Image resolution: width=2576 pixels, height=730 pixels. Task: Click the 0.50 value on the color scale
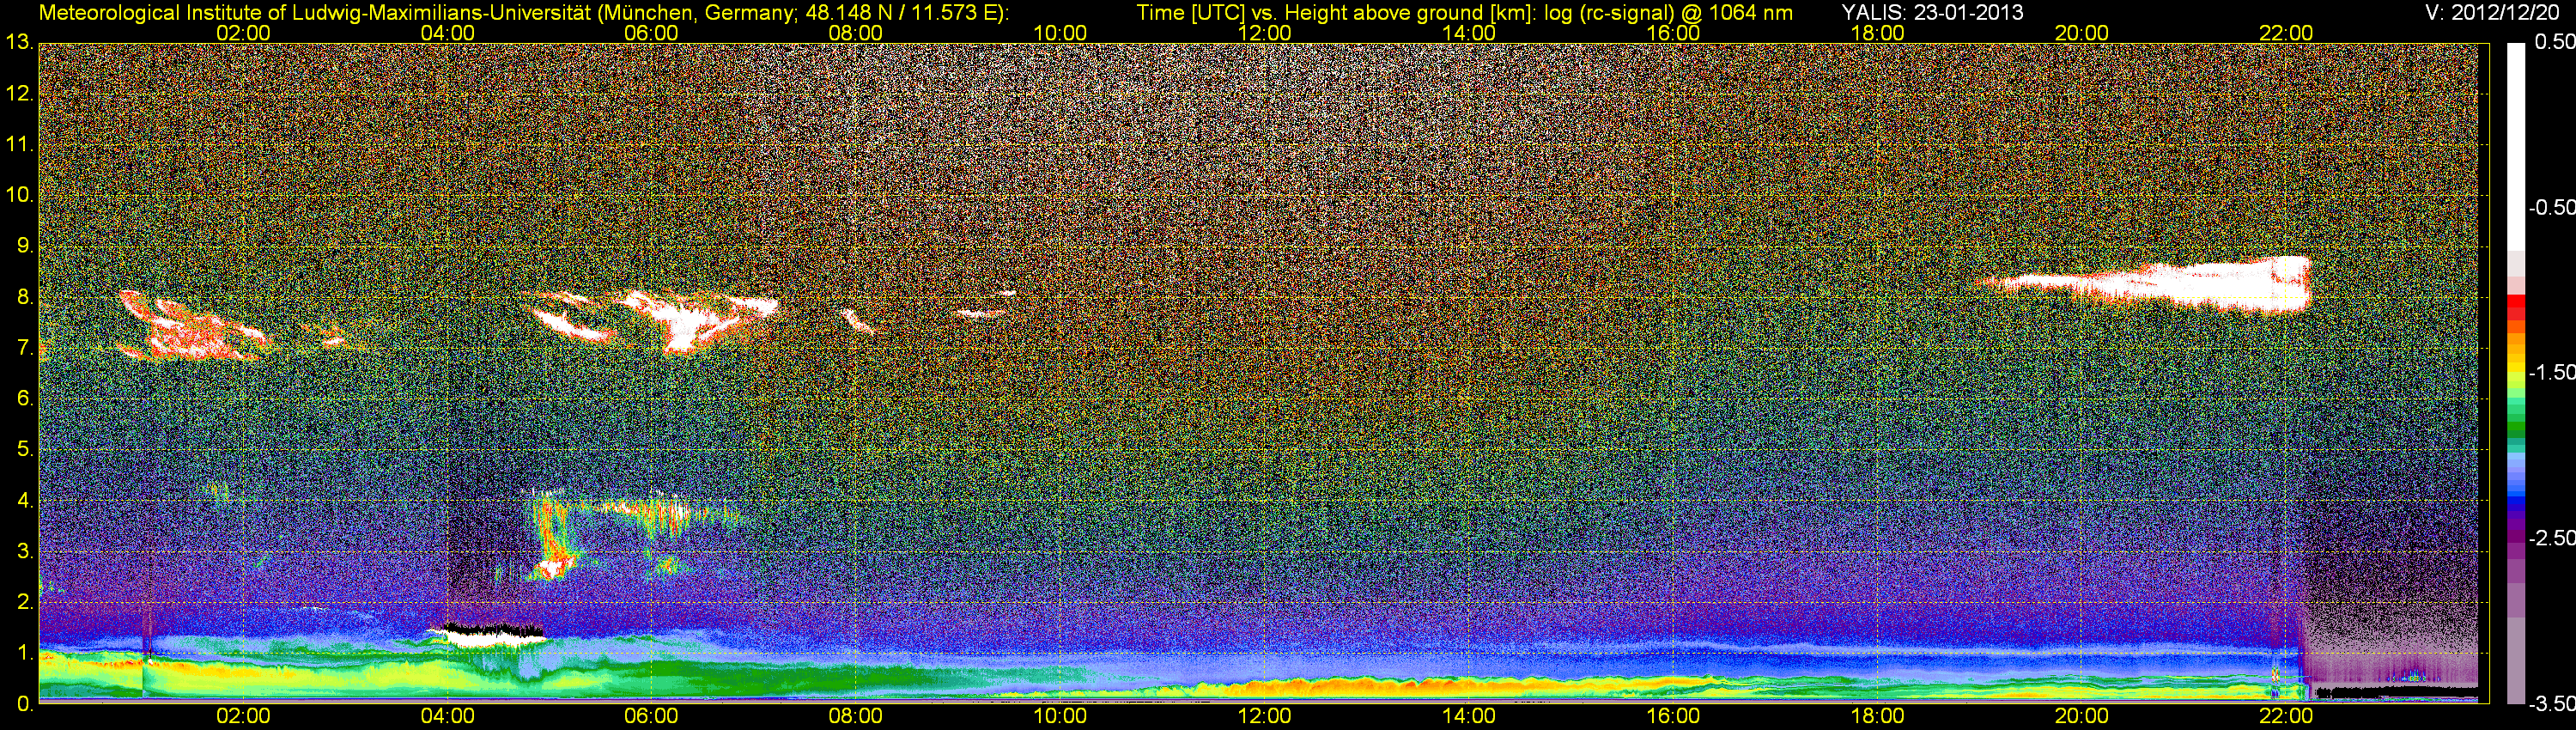(2555, 42)
